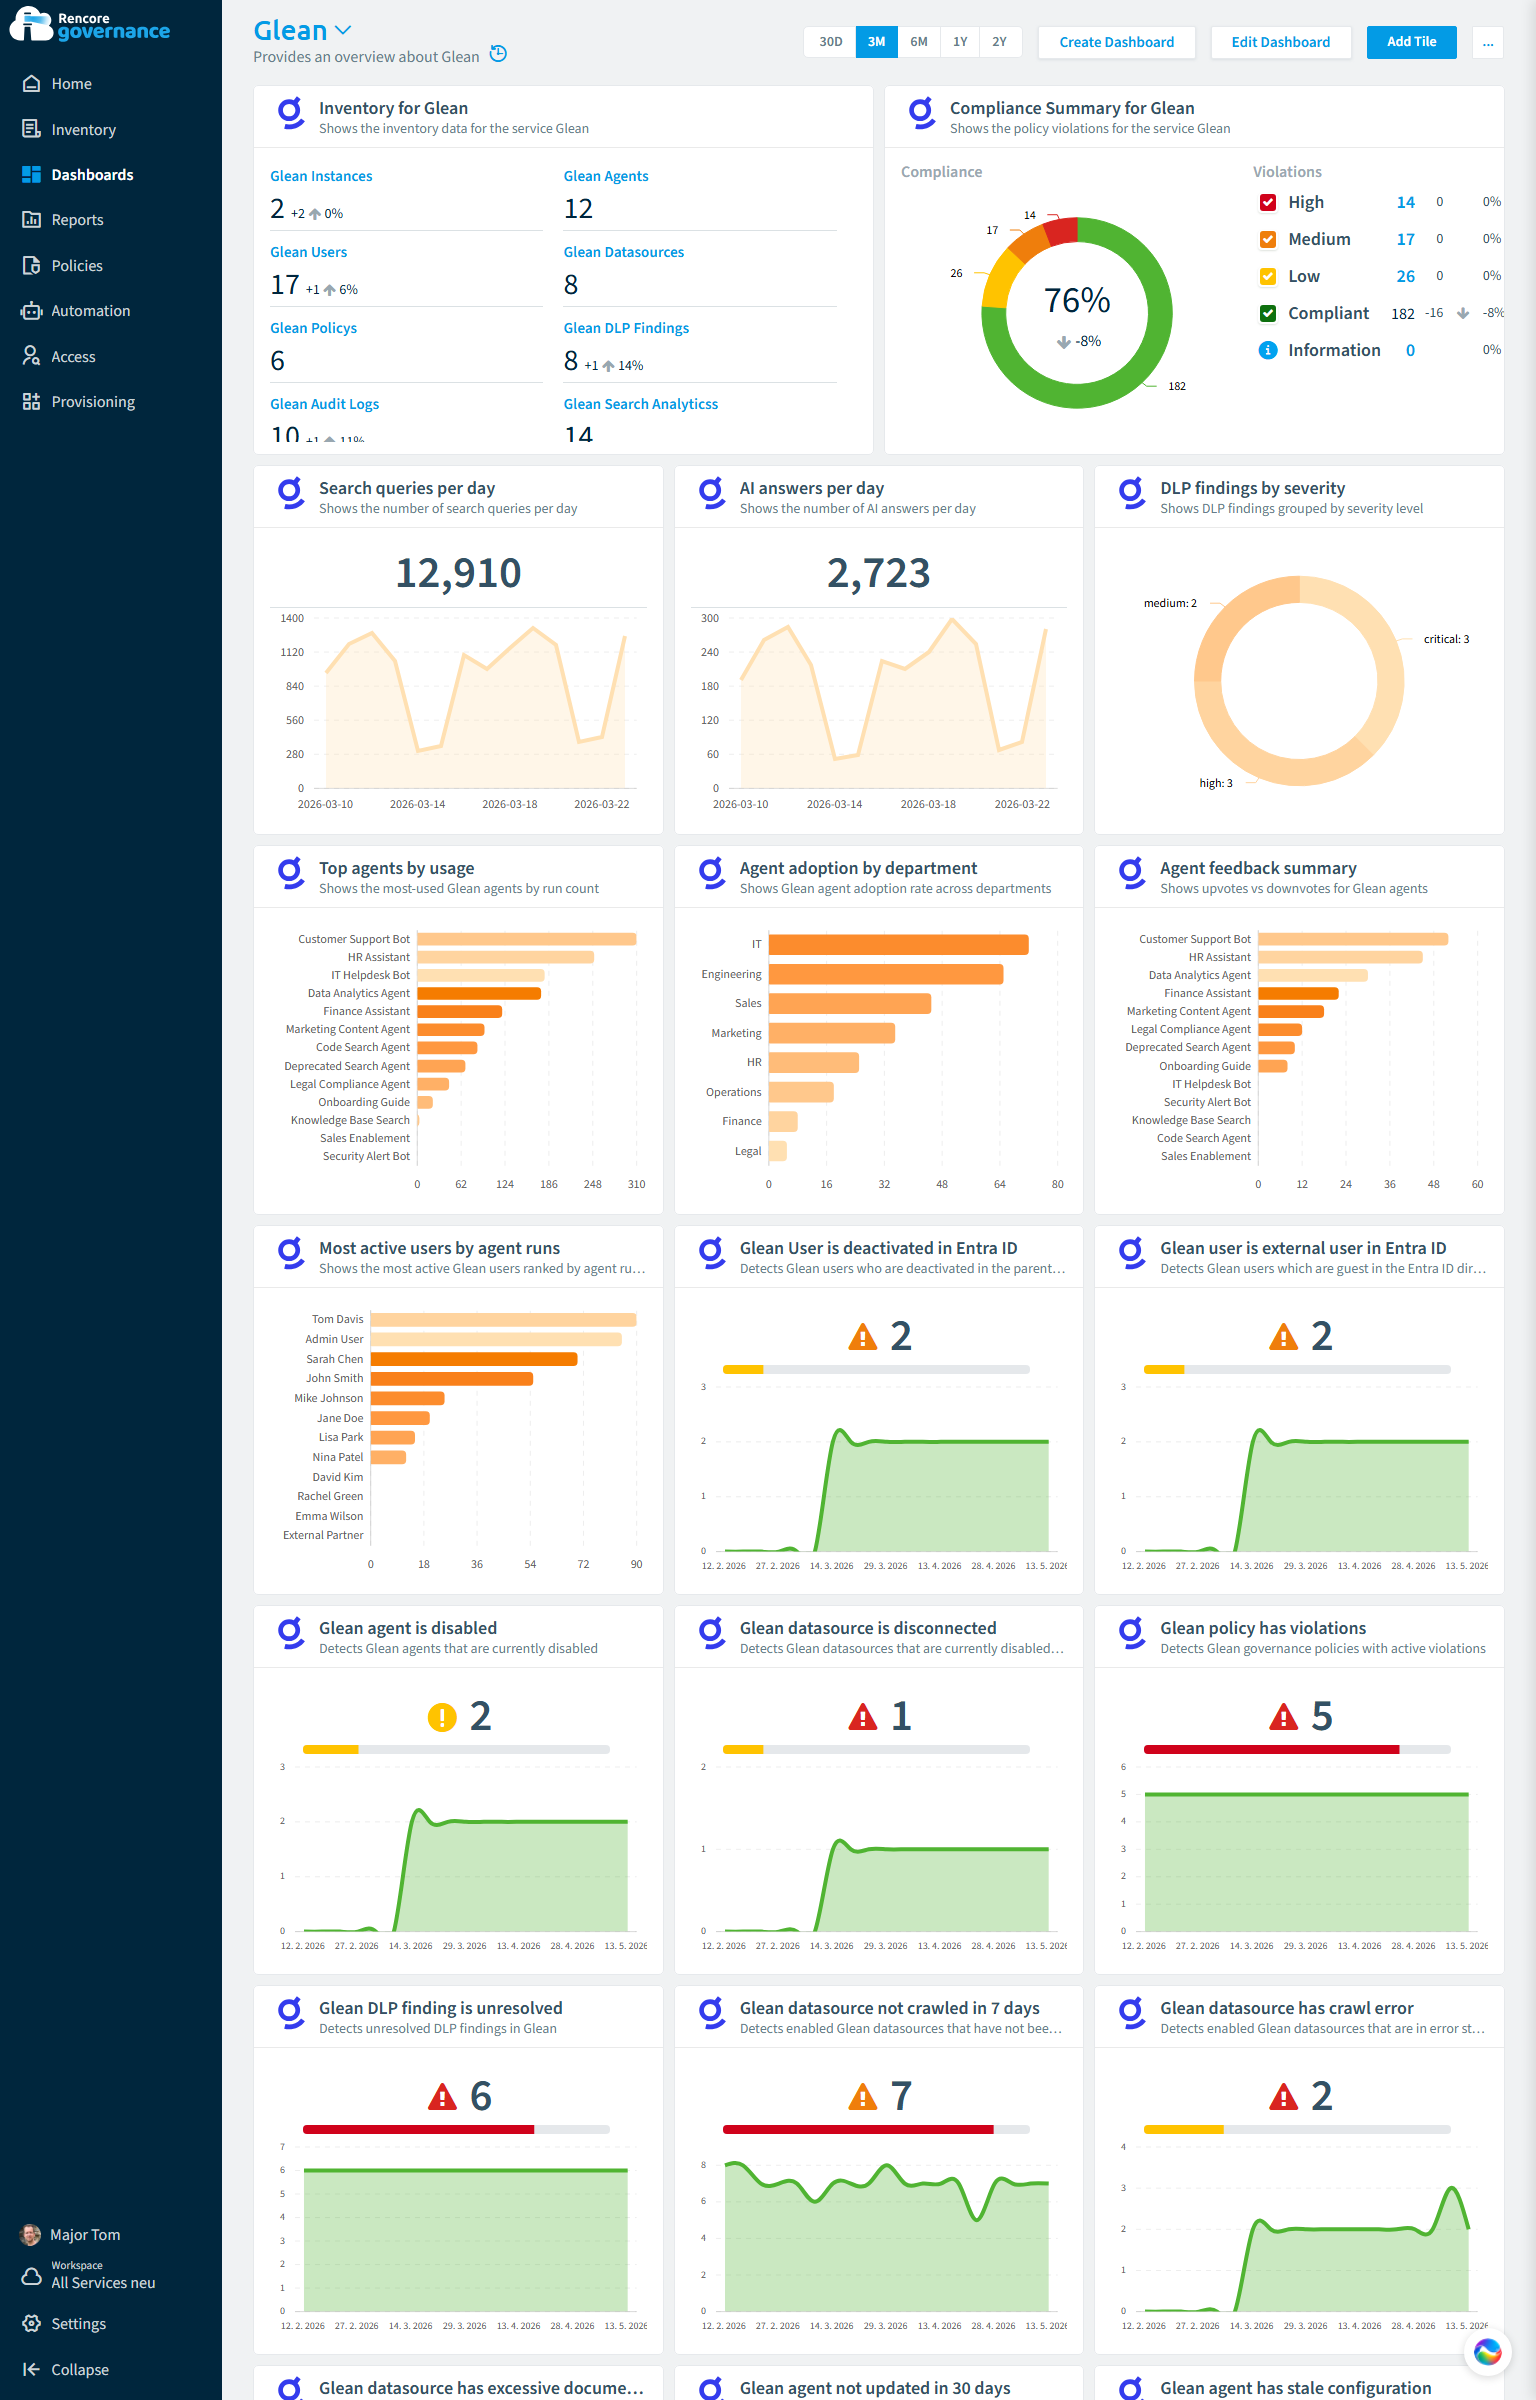Screen dimensions: 1536x2400
Task: Open the Policies sidebar icon
Action: pos(32,266)
